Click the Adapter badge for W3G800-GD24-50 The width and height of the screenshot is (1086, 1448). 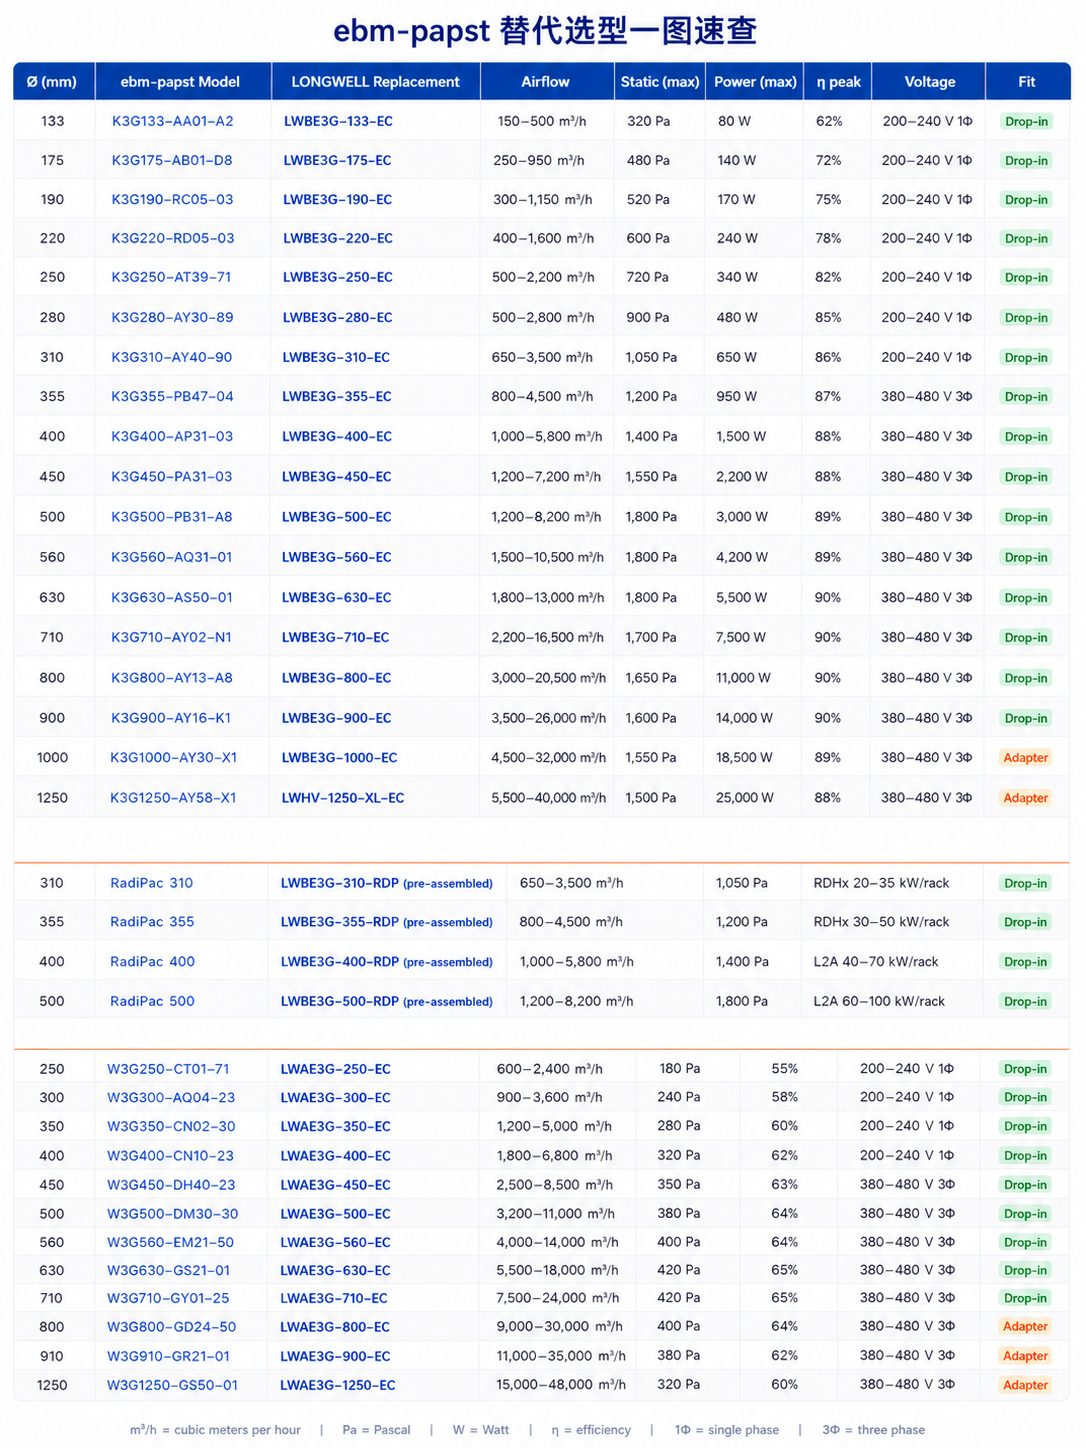coord(1026,1327)
